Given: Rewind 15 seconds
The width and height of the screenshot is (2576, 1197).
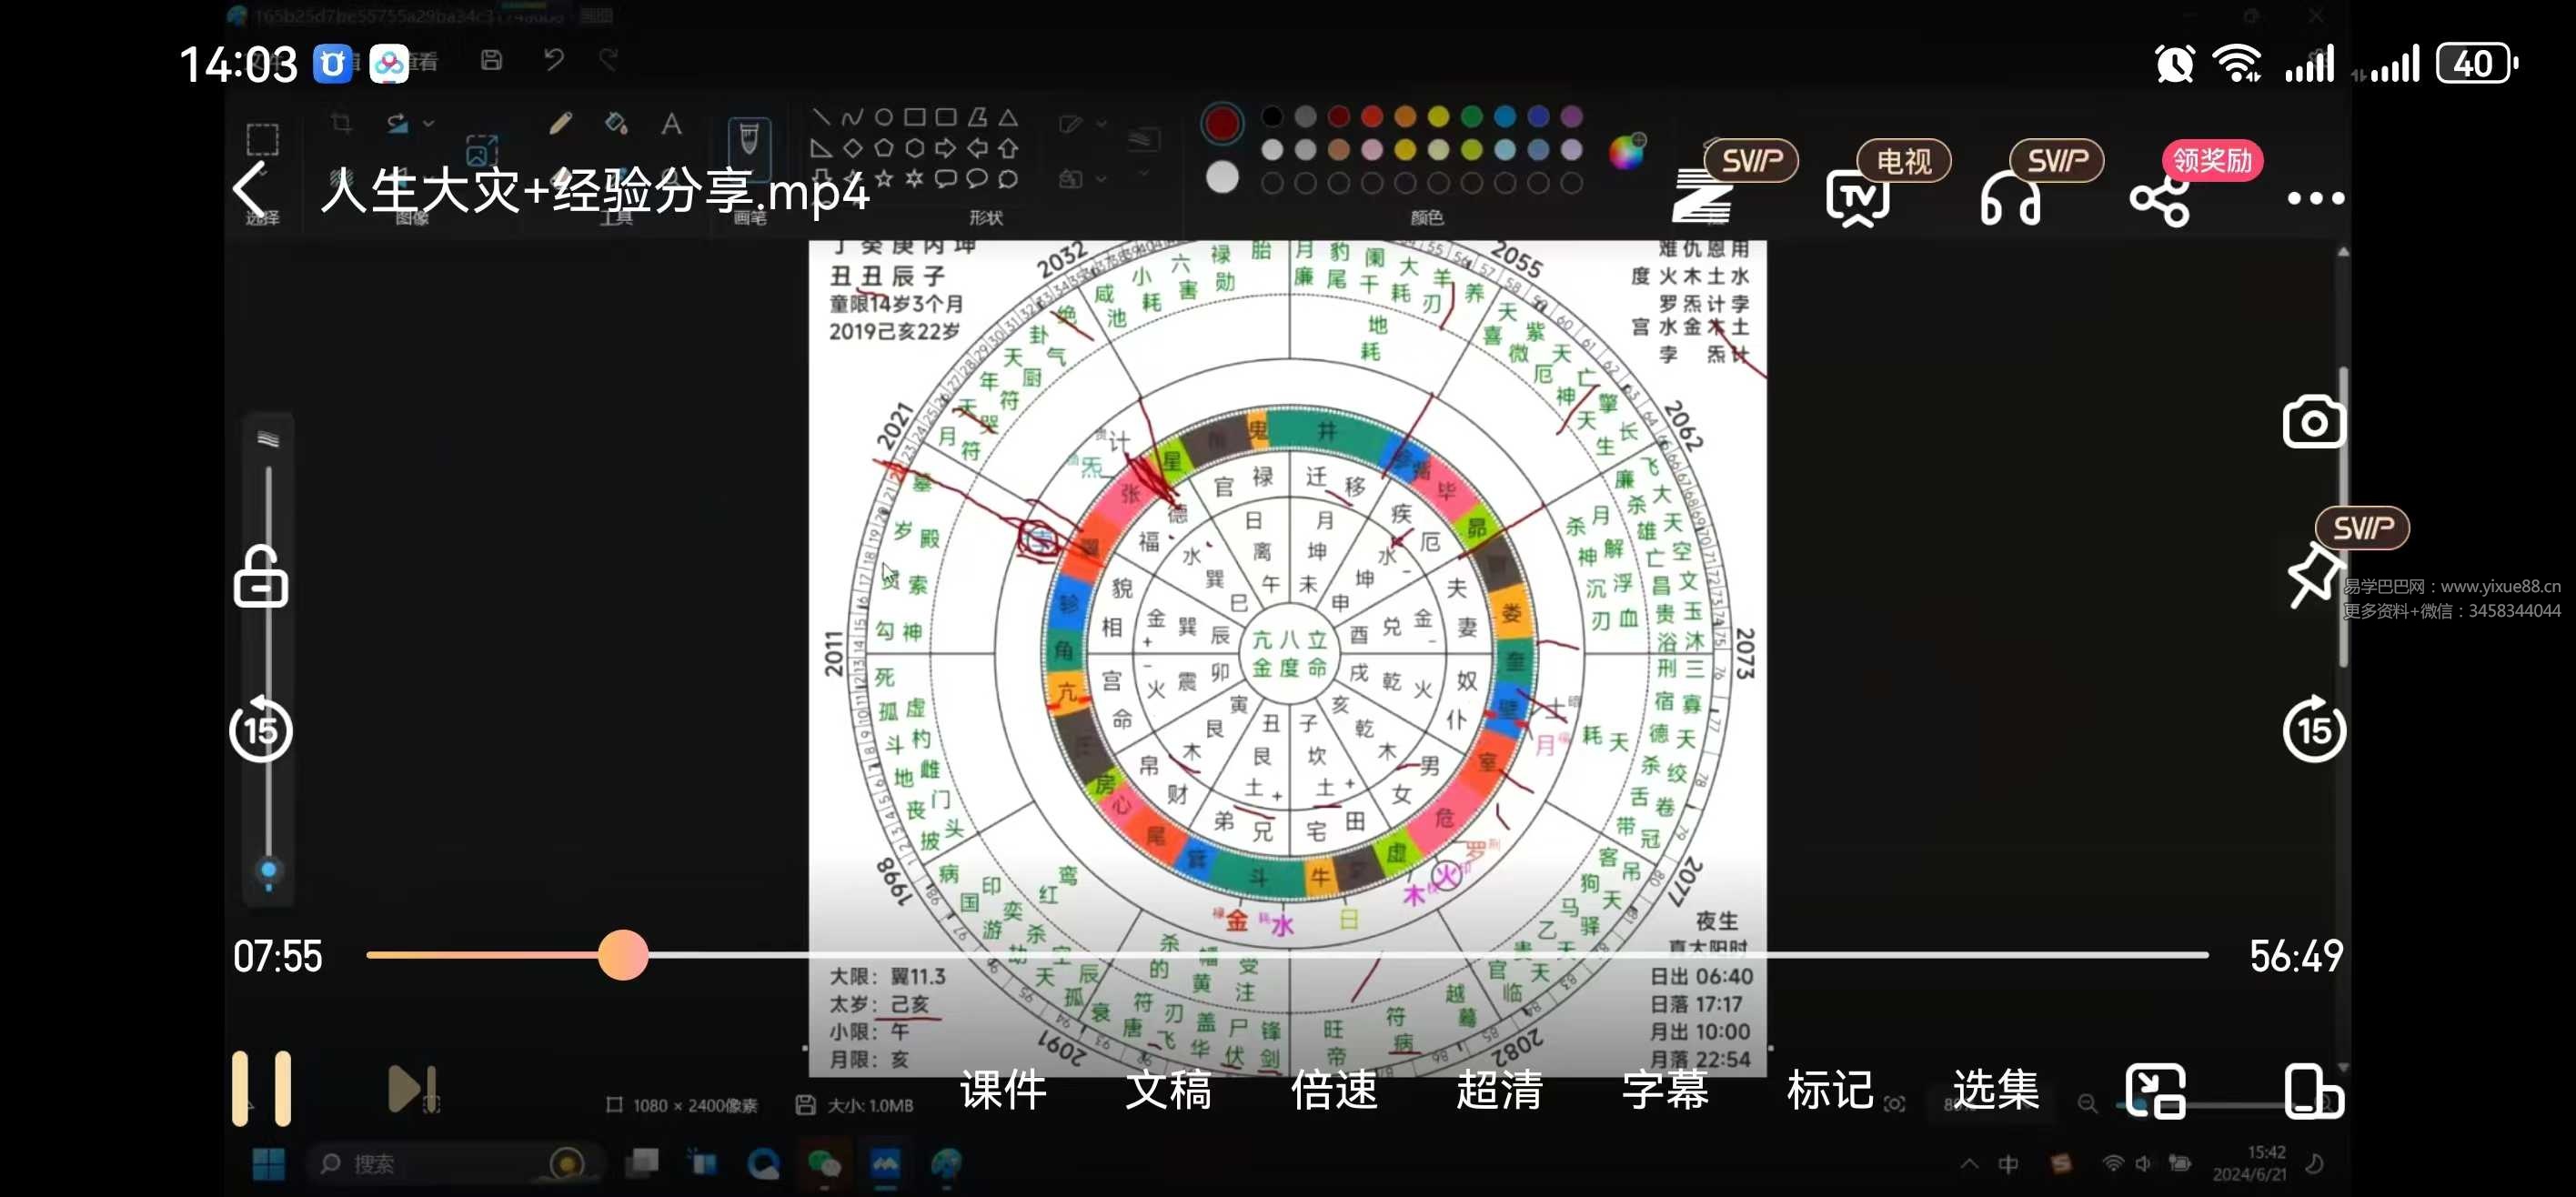Looking at the screenshot, I should click(261, 730).
